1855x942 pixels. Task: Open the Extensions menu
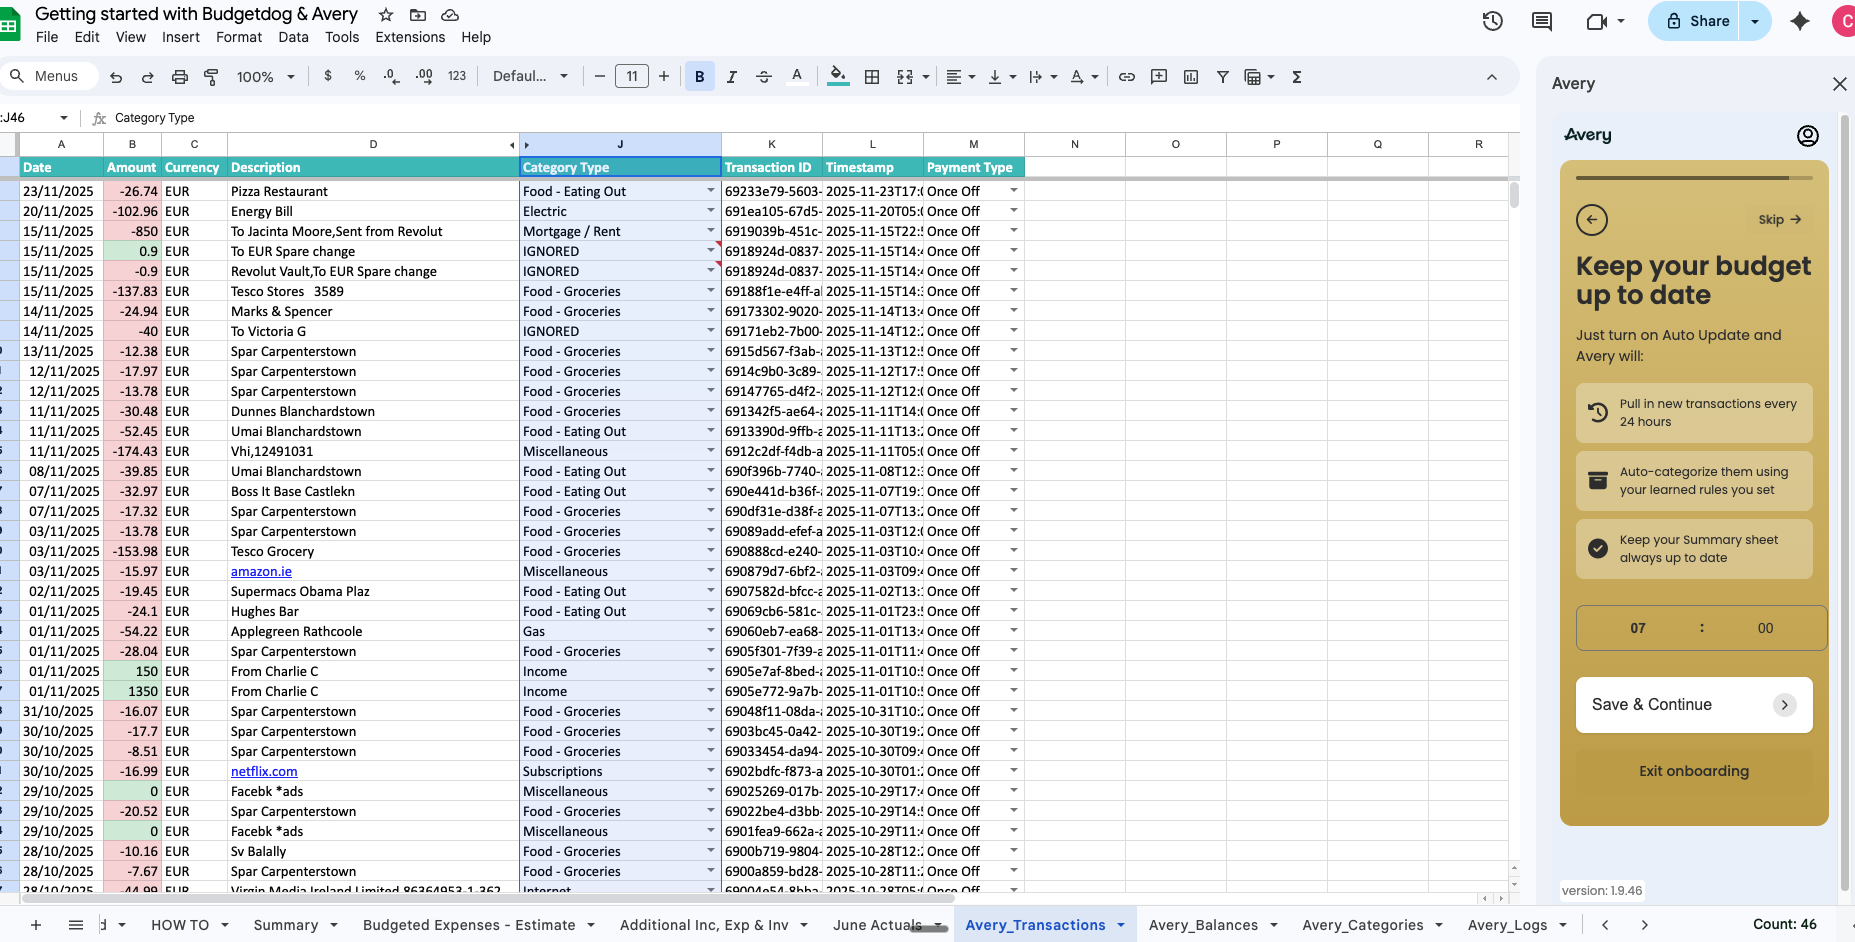tap(410, 37)
